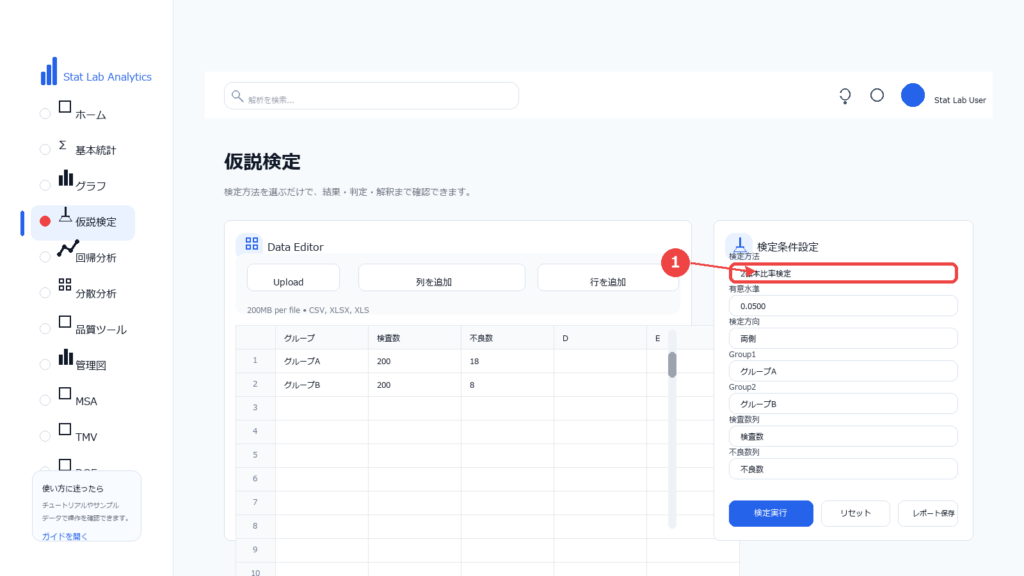Click the 不良数 cell with value 8
The image size is (1024, 576).
point(507,385)
